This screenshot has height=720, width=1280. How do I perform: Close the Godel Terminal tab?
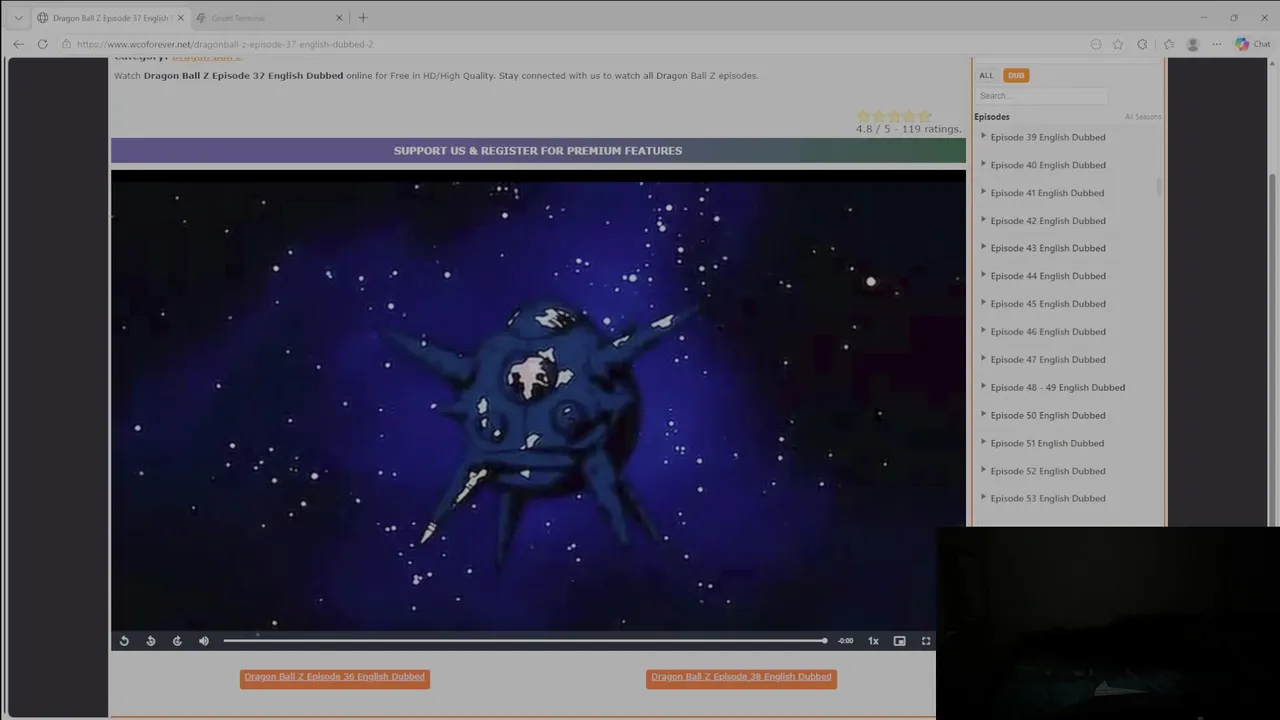[339, 18]
